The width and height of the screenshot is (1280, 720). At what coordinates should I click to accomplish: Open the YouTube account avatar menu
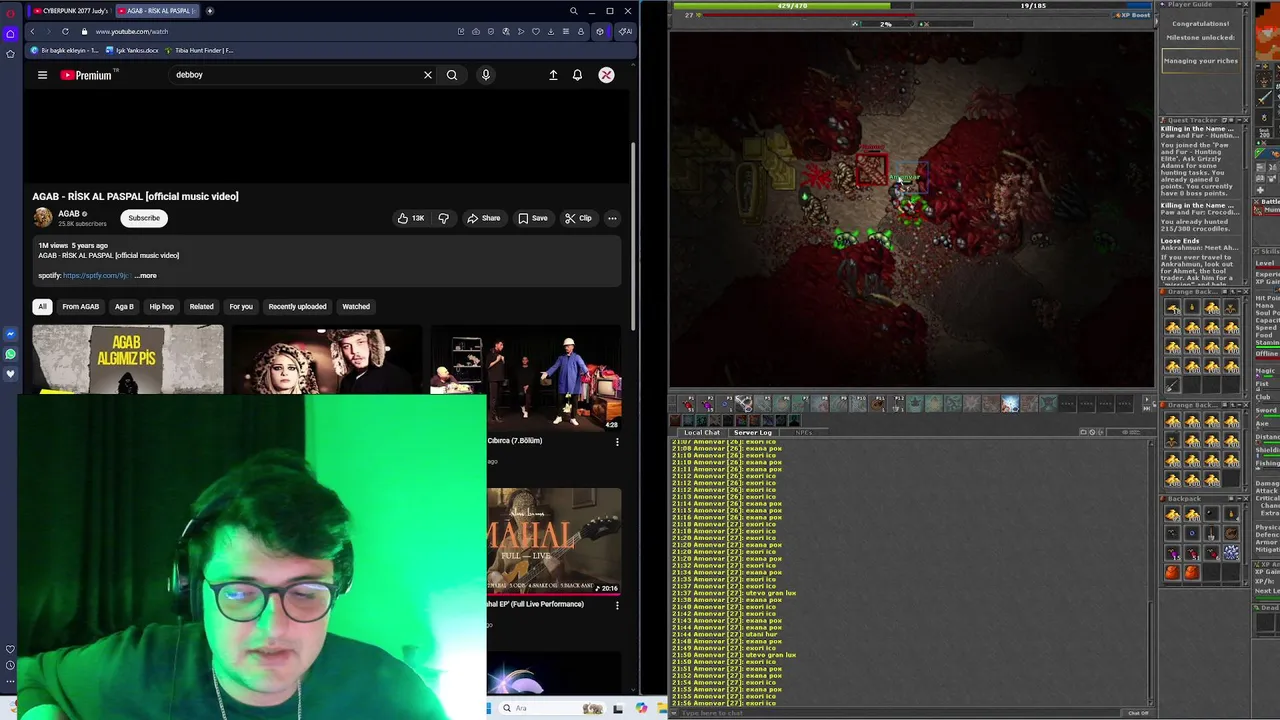606,75
